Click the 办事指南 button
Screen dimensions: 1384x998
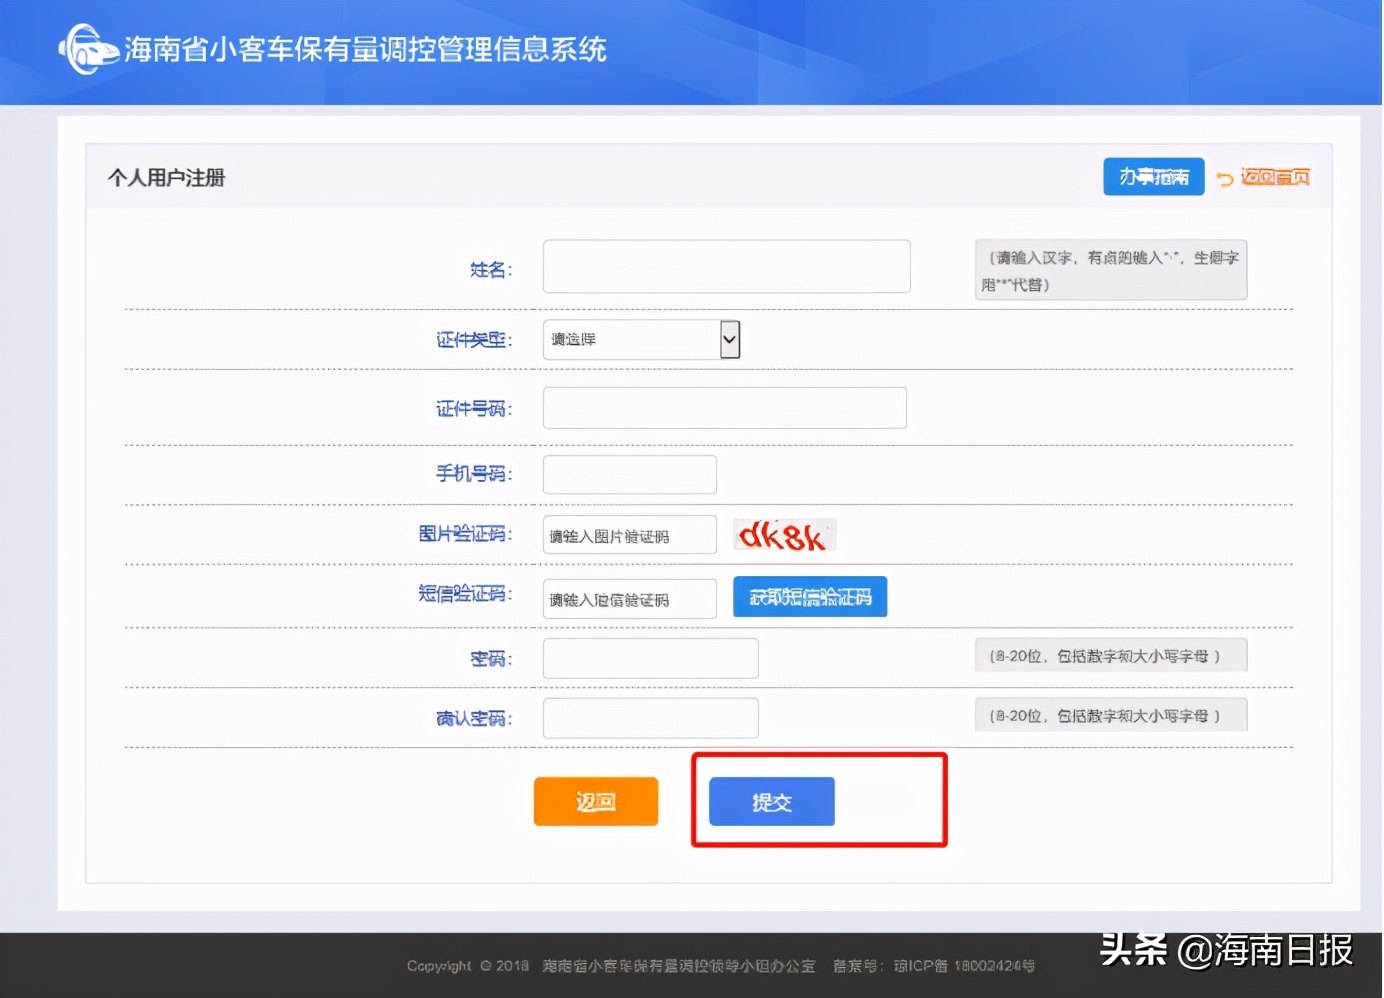pyautogui.click(x=1153, y=177)
